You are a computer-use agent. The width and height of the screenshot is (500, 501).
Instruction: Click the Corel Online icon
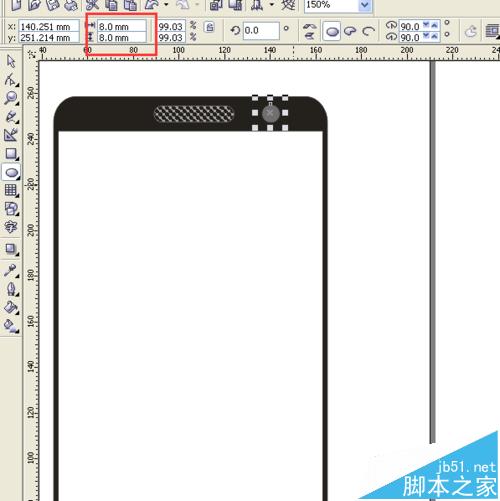click(x=288, y=5)
